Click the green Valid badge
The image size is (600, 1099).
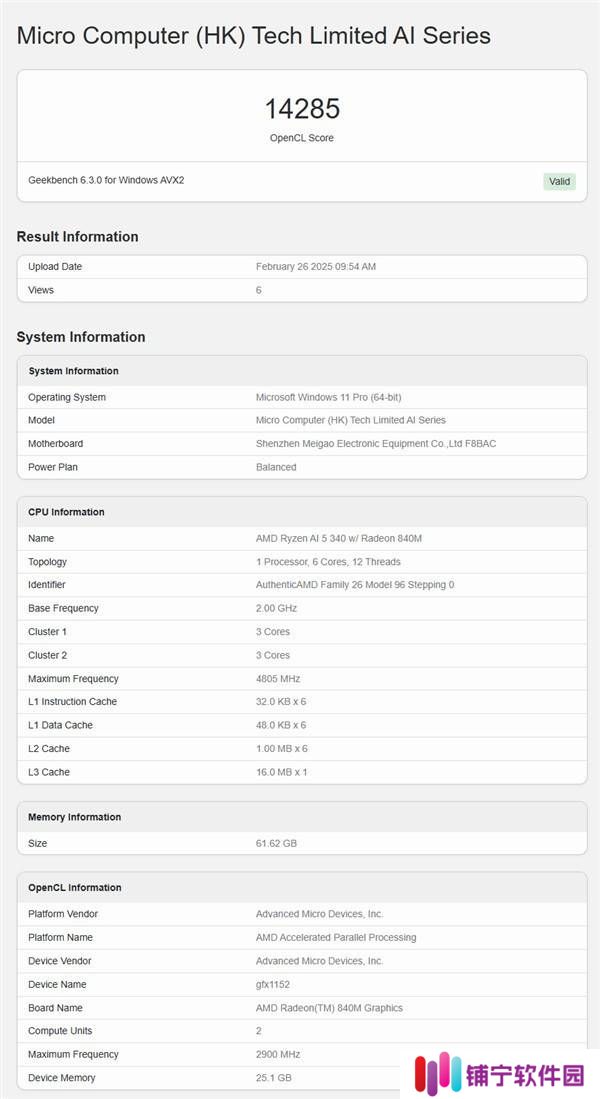click(559, 182)
